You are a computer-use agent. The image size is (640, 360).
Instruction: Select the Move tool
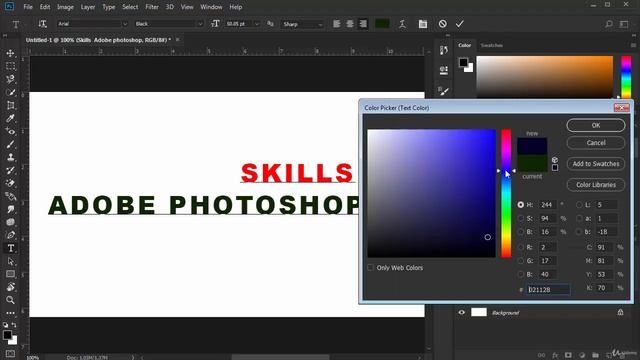pos(11,53)
